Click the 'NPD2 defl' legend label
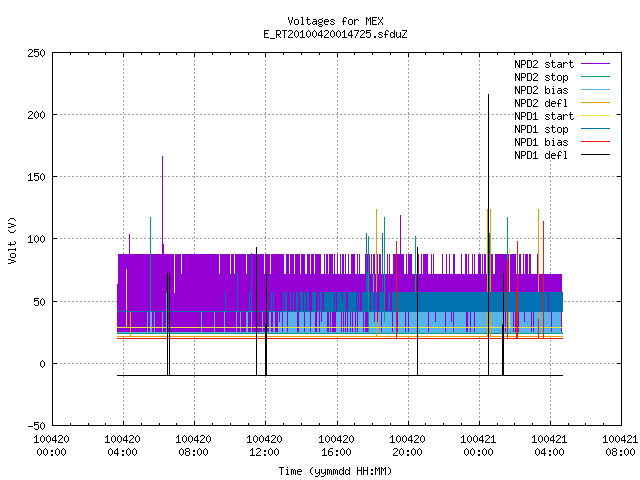The width and height of the screenshot is (640, 480). click(541, 103)
